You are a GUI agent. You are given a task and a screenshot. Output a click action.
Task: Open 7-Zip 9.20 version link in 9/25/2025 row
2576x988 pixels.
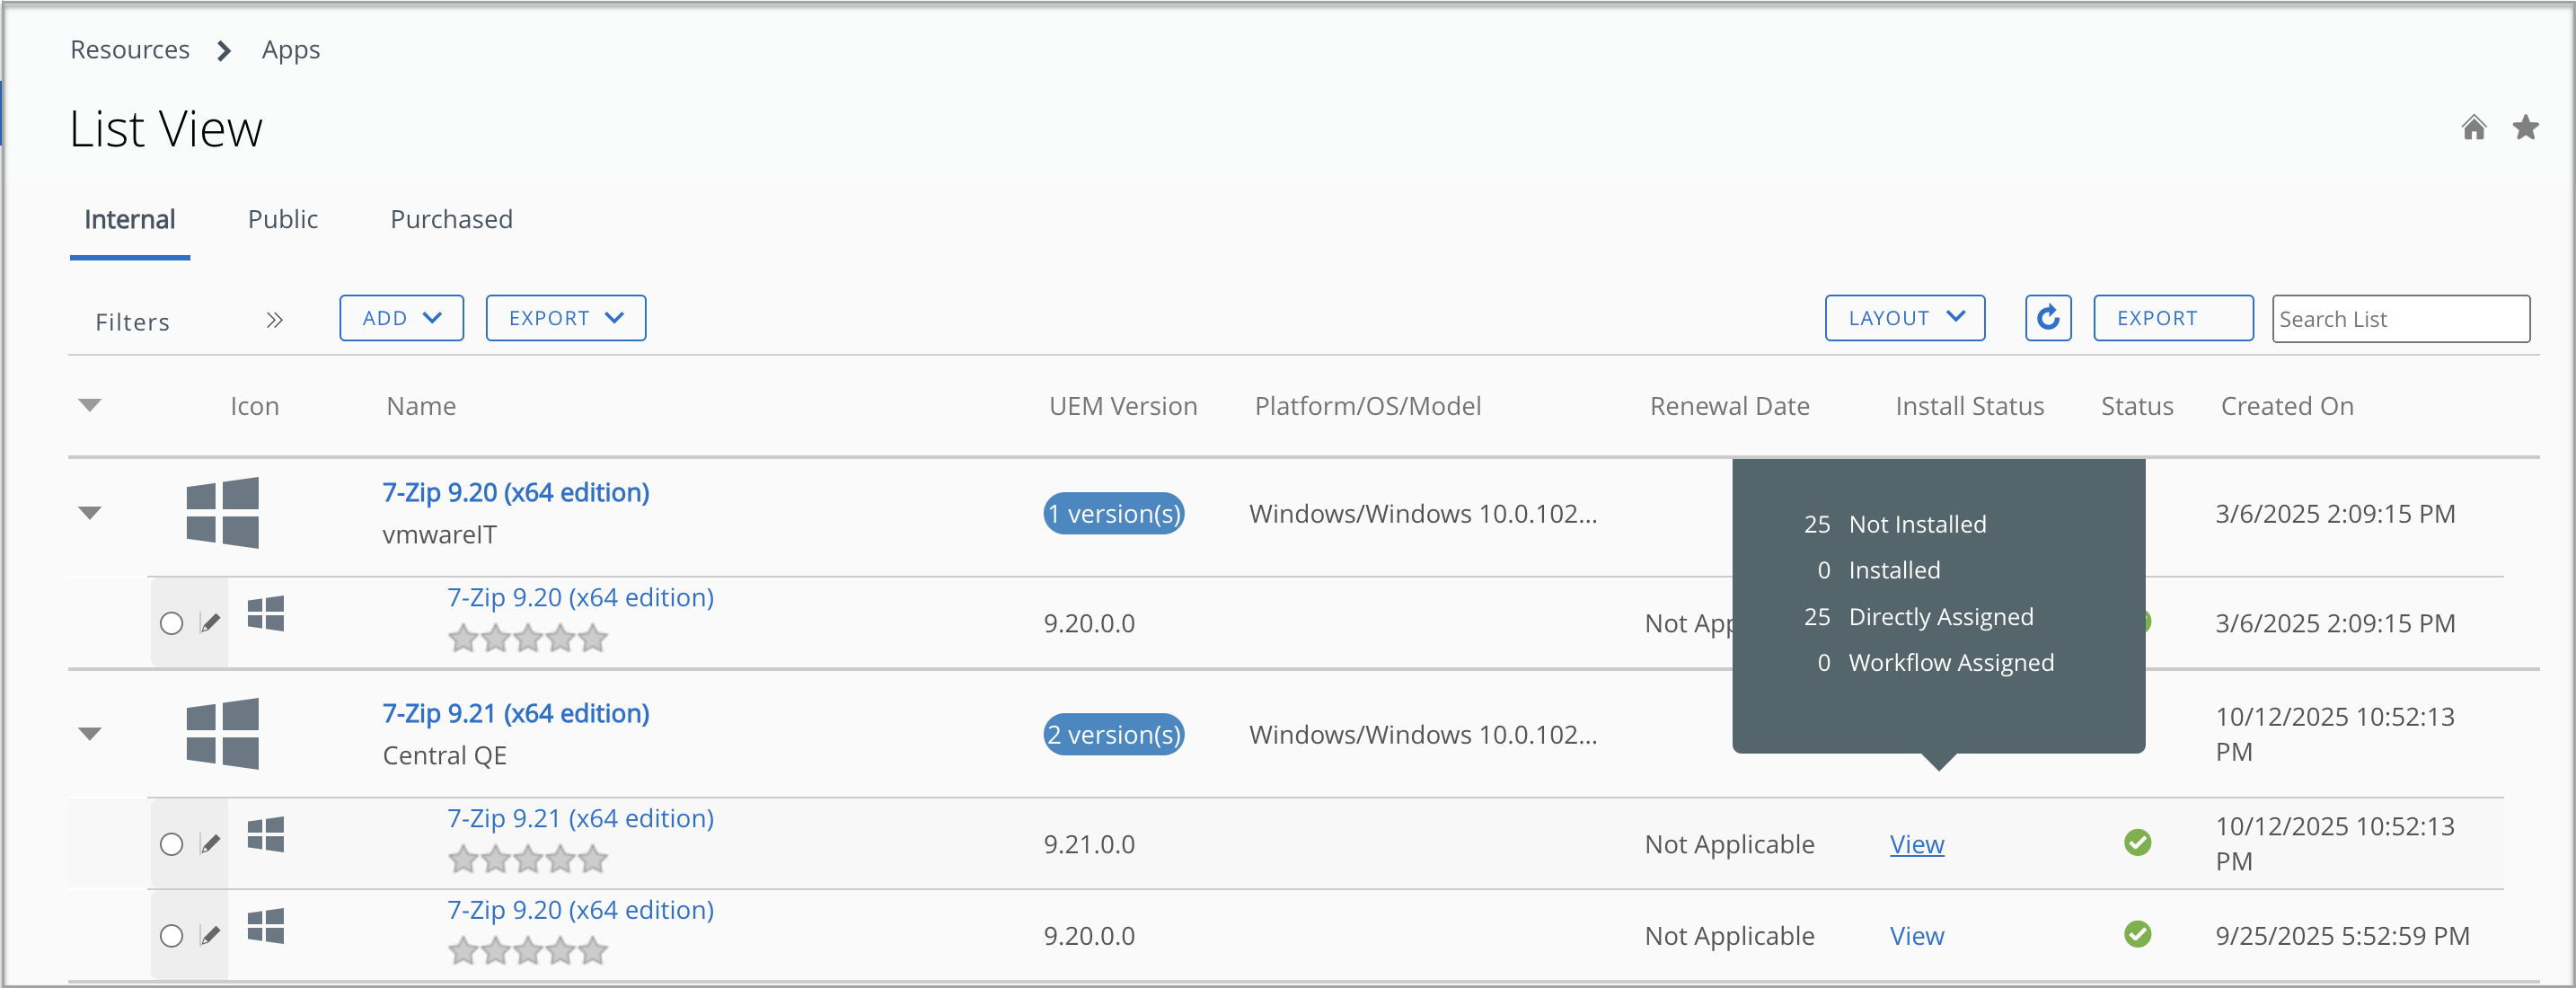click(581, 910)
